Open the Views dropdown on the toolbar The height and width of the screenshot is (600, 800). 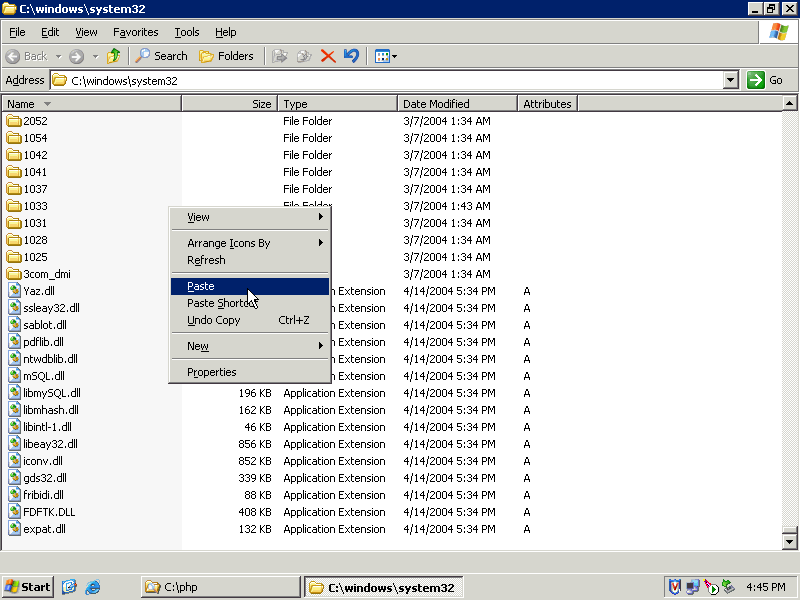[386, 56]
